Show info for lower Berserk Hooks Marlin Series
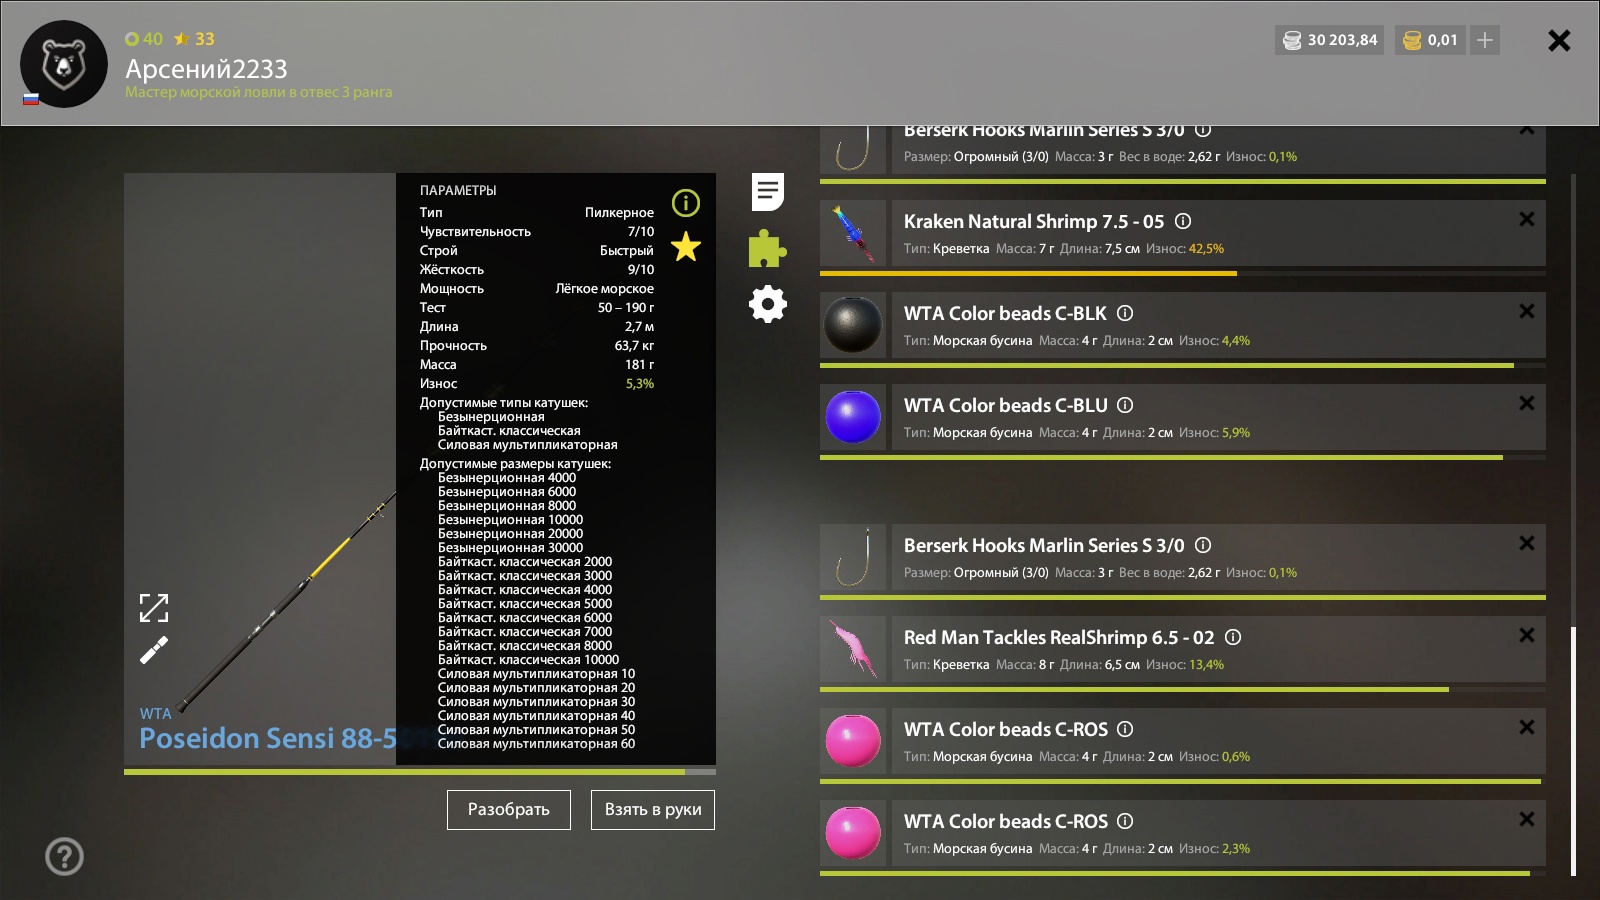This screenshot has height=900, width=1600. (x=1203, y=545)
